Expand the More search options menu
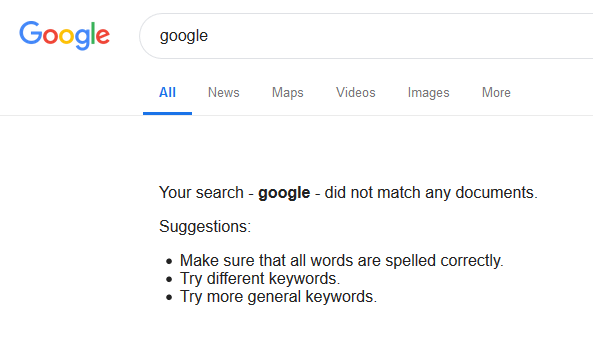The height and width of the screenshot is (363, 593). coord(496,92)
